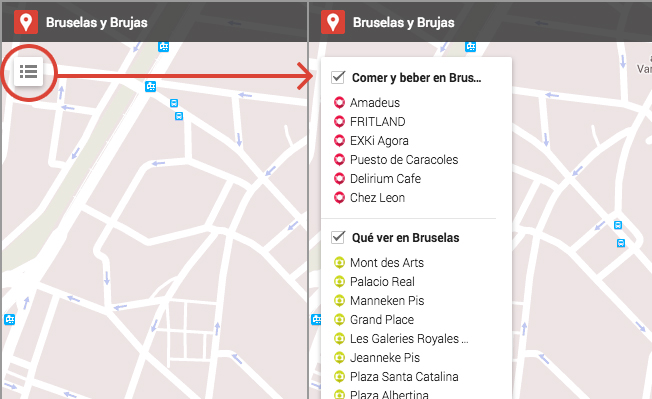Select EXKi Agora from the list
Viewport: 652px width, 399px height.
(x=379, y=141)
